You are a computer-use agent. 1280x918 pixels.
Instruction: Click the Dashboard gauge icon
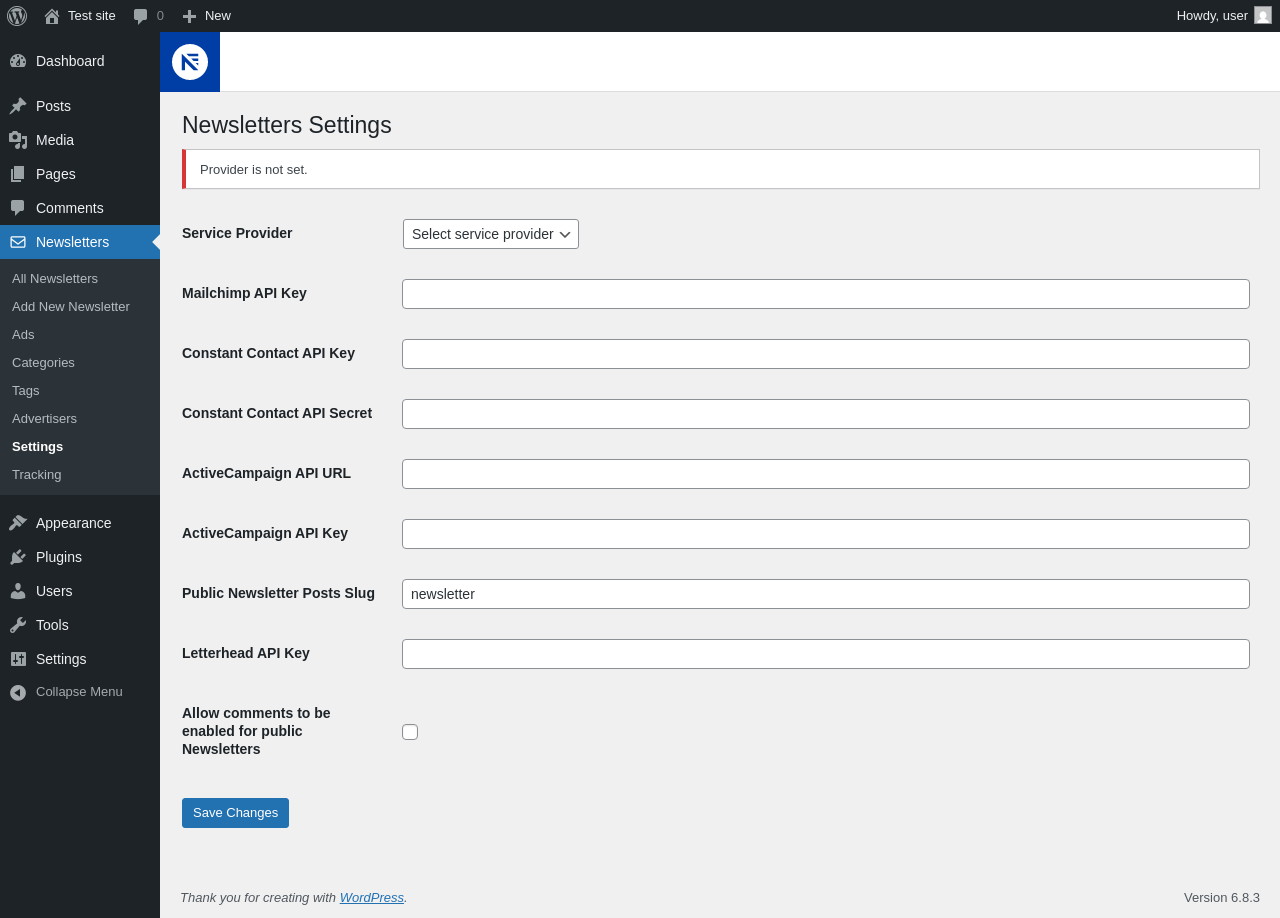(18, 61)
